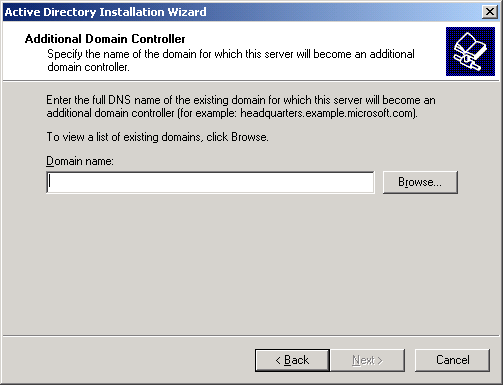Click the grayed-out Next button
The image size is (503, 385).
coord(367,360)
